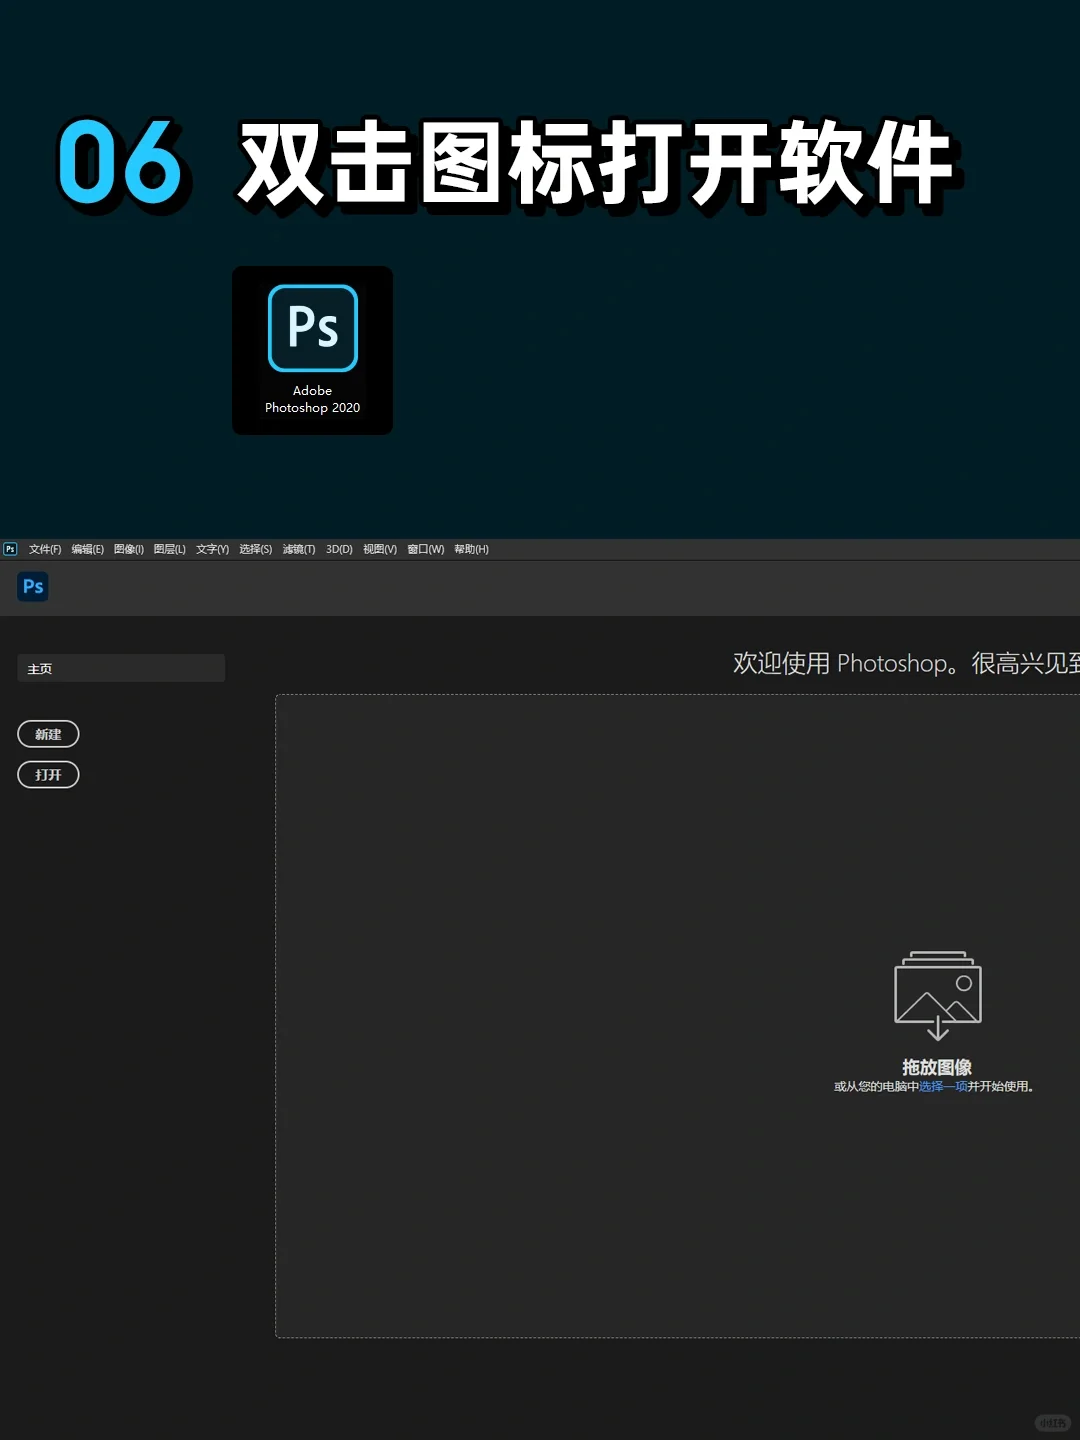The height and width of the screenshot is (1440, 1080).
Task: Open the 3D(D) menu
Action: coord(339,548)
